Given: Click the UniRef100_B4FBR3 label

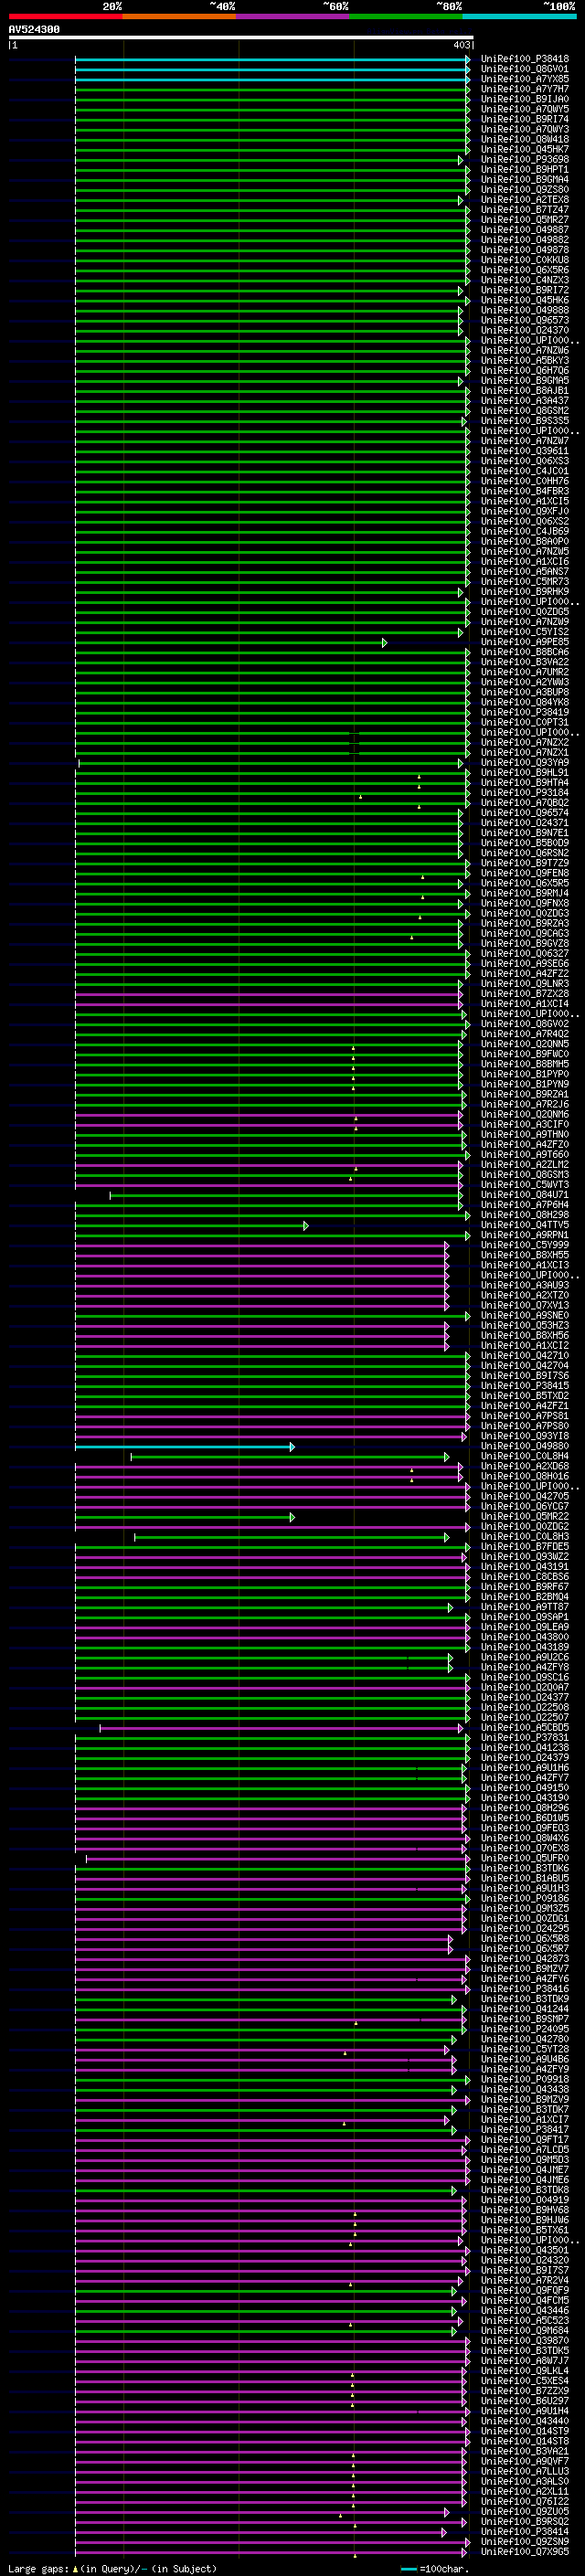Looking at the screenshot, I should pyautogui.click(x=525, y=491).
